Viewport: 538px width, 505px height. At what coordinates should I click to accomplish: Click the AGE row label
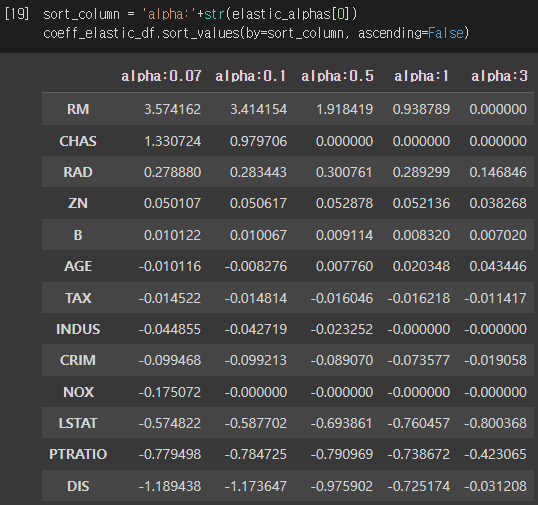coord(78,266)
